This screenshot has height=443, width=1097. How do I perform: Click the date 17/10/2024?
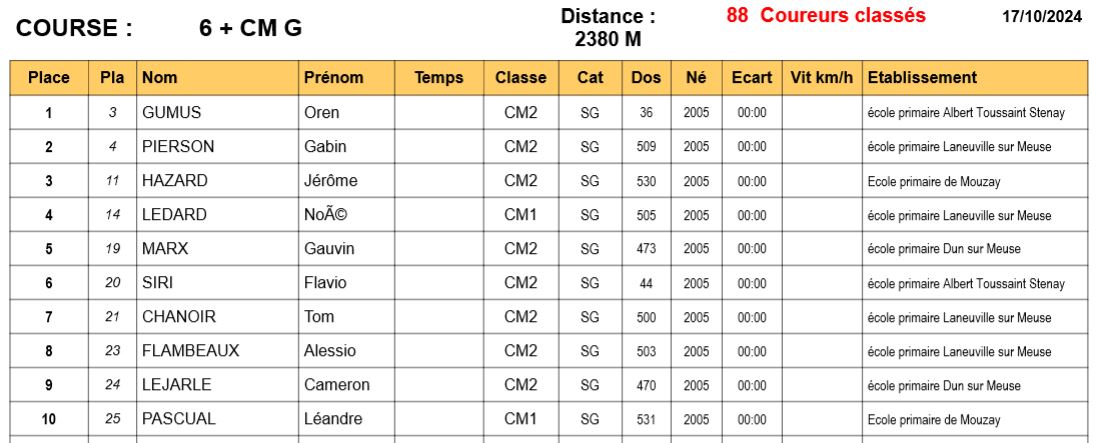[1042, 17]
